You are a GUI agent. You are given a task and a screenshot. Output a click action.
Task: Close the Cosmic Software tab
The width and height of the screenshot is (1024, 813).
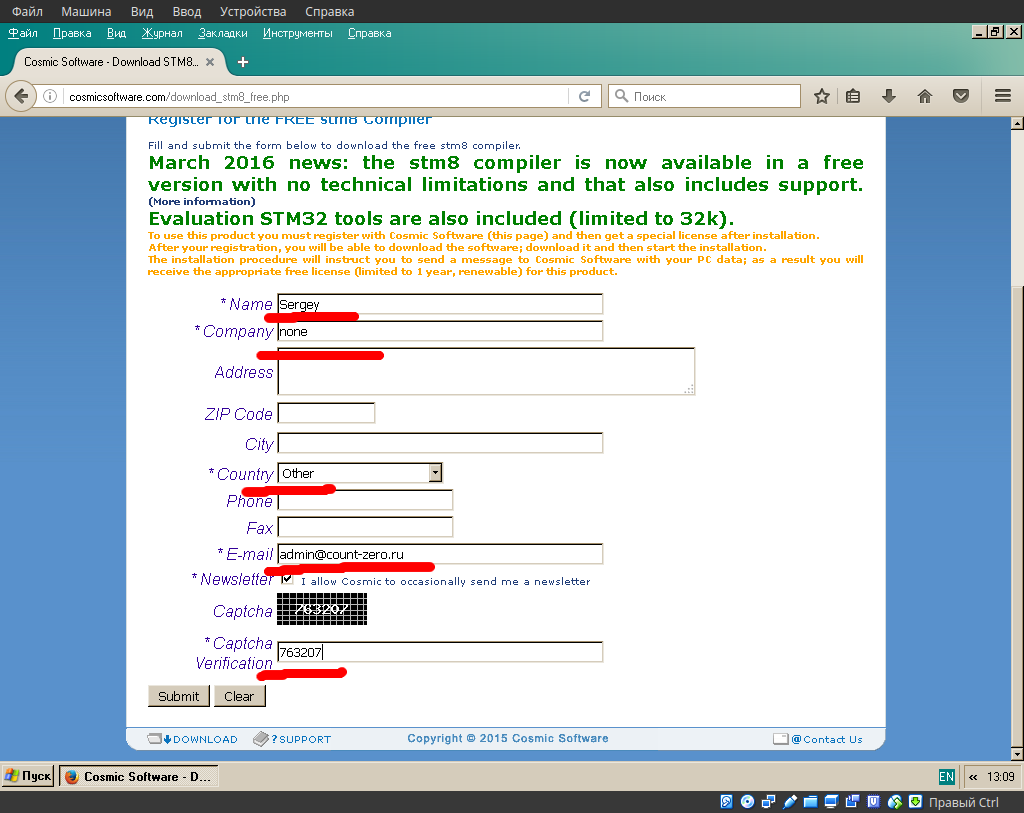210,62
